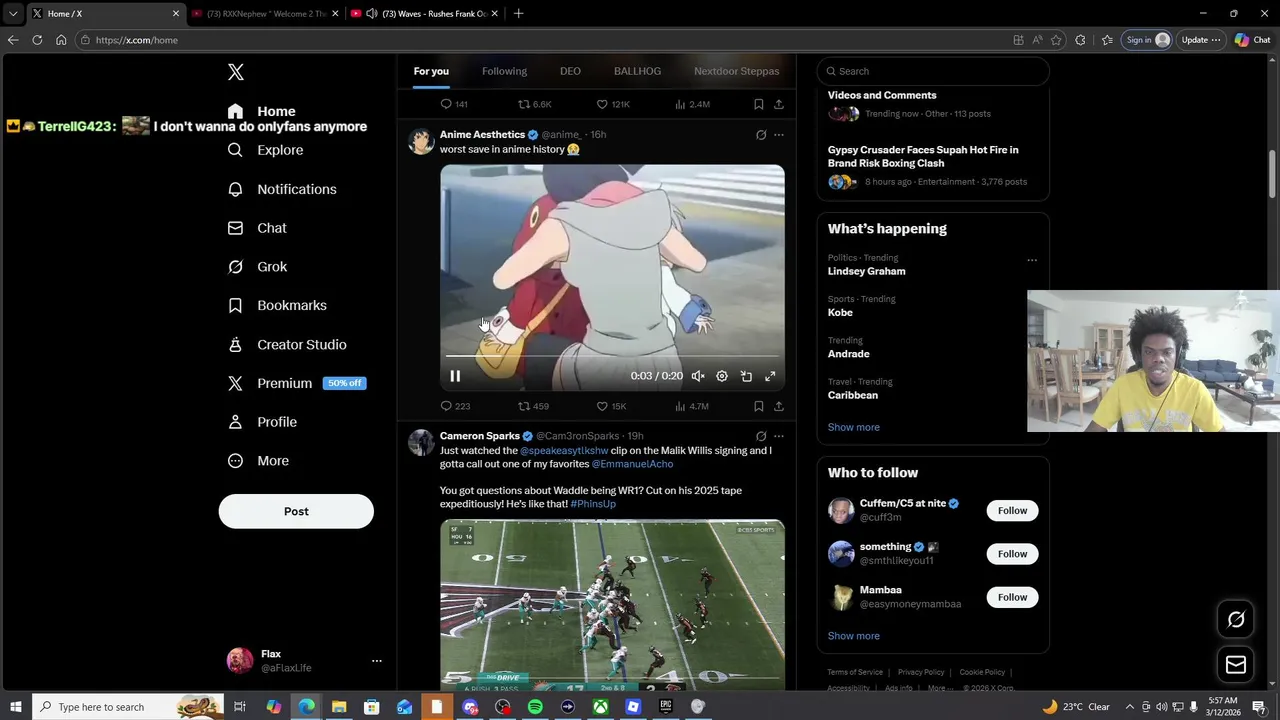The width and height of the screenshot is (1280, 720).
Task: Toggle picture-in-picture on video
Action: (x=746, y=376)
